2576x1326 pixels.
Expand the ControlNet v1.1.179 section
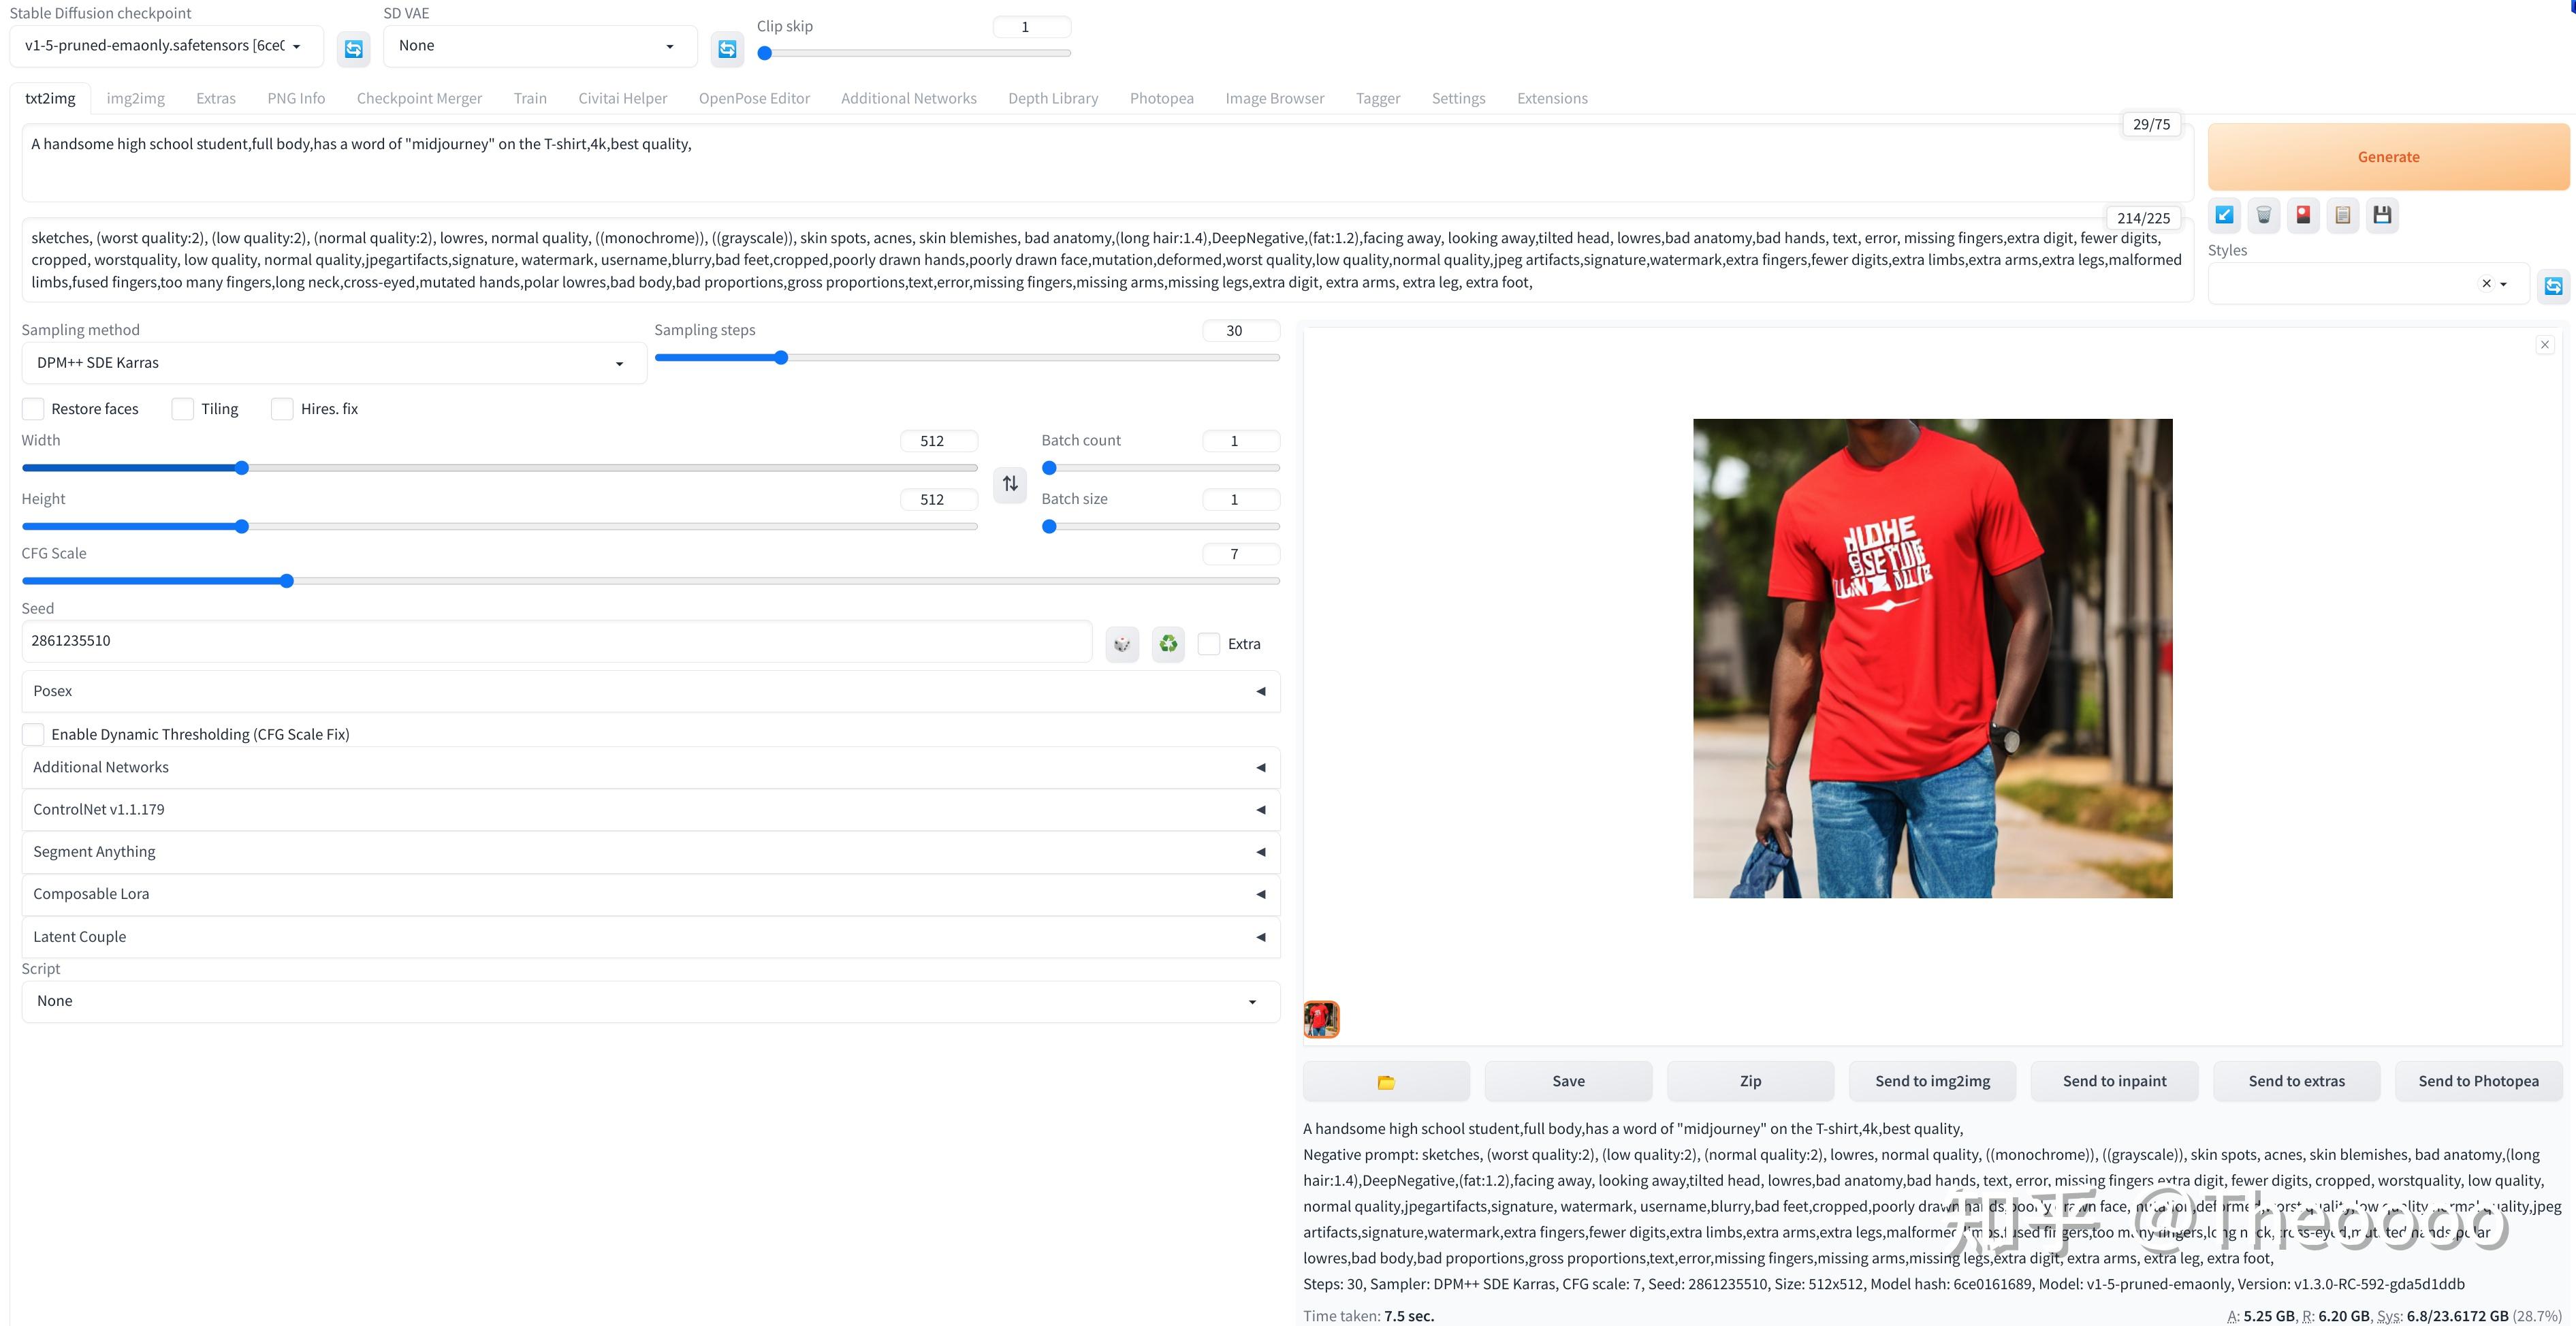650,809
